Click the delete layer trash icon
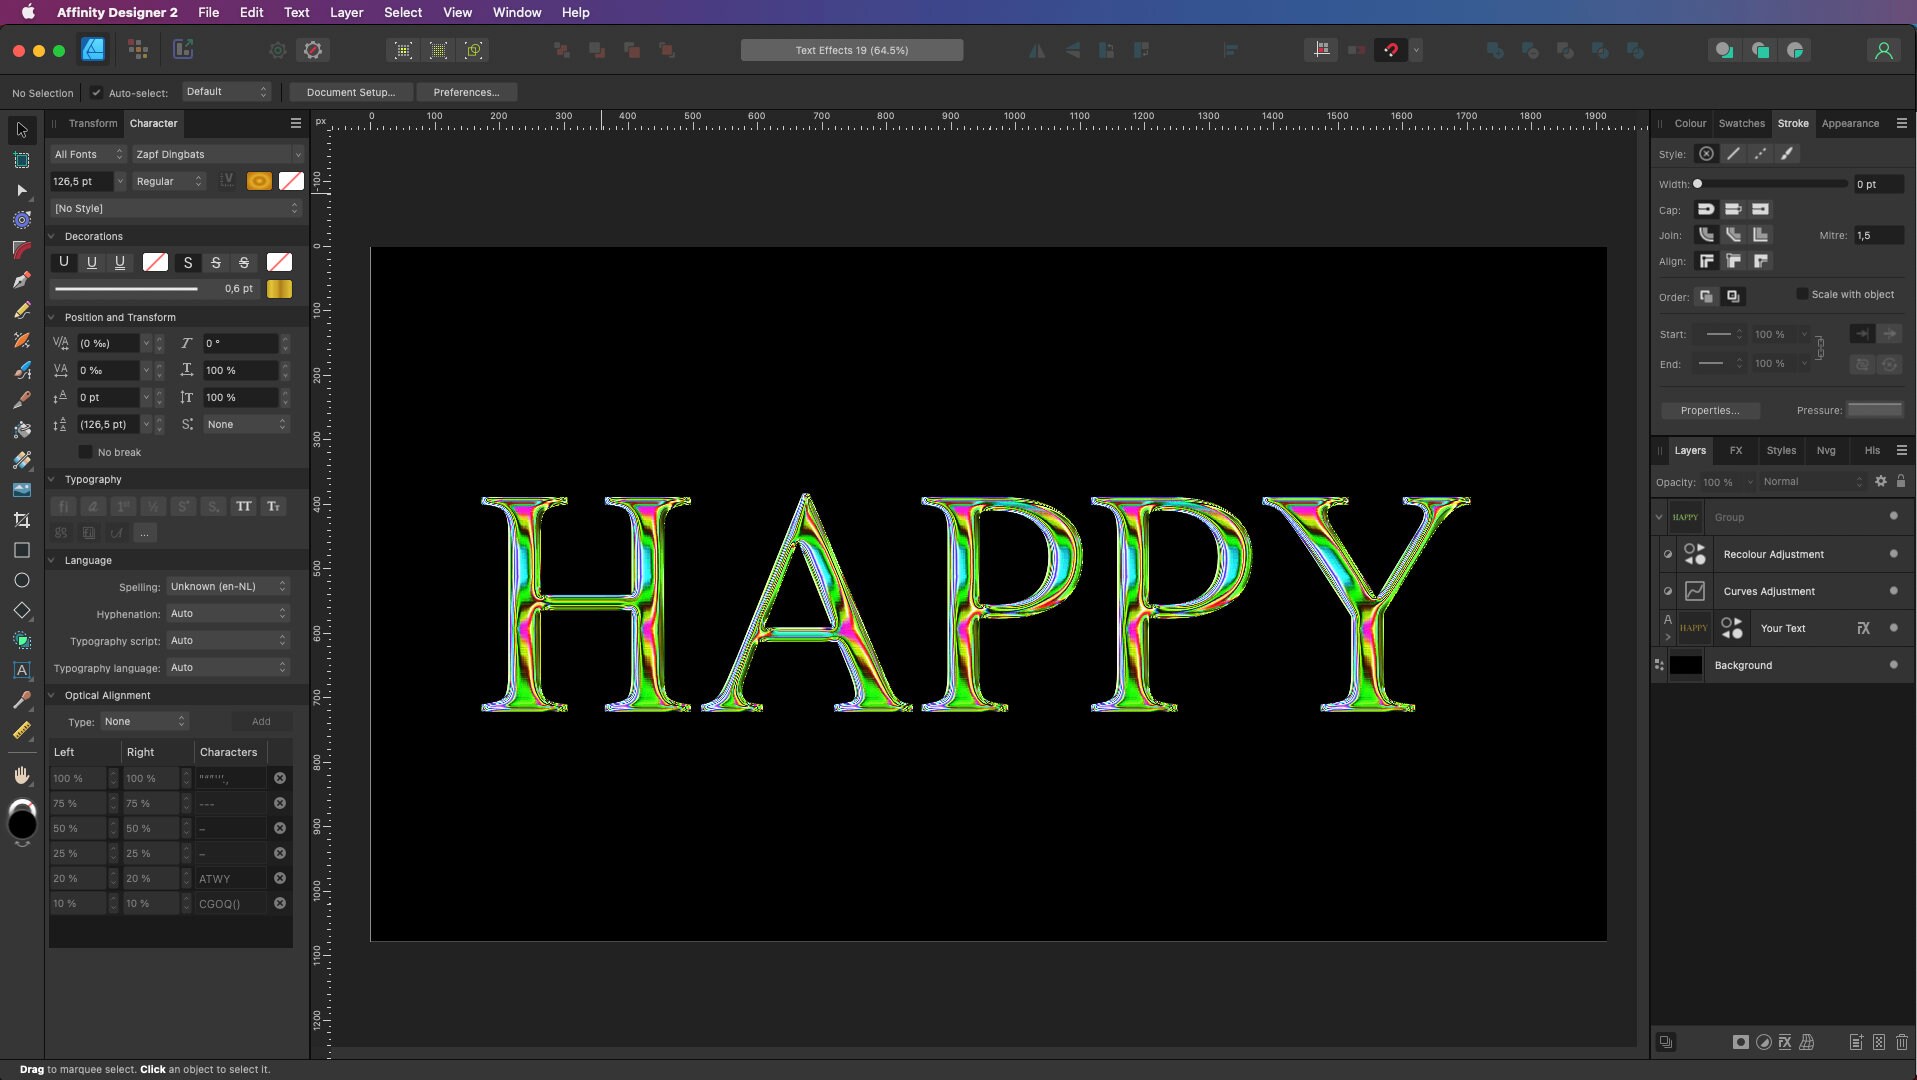The height and width of the screenshot is (1080, 1917). pyautogui.click(x=1902, y=1042)
